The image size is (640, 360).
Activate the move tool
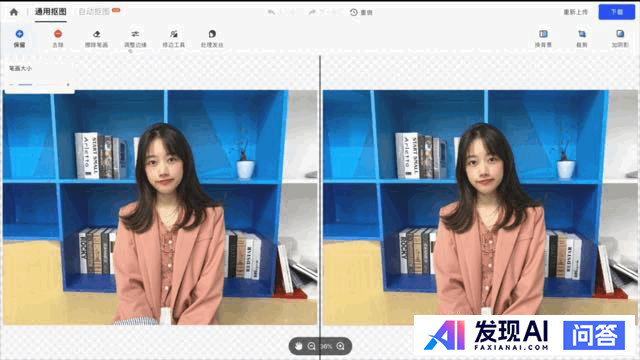tap(173, 38)
